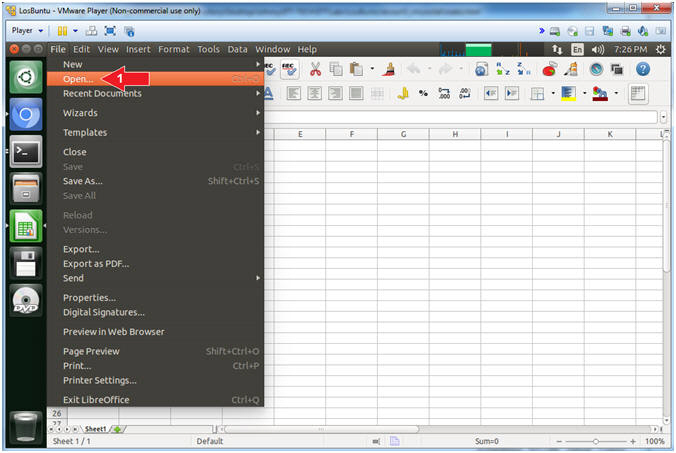Open dropdown arrow next to pause button
676x453 pixels.
[75, 31]
